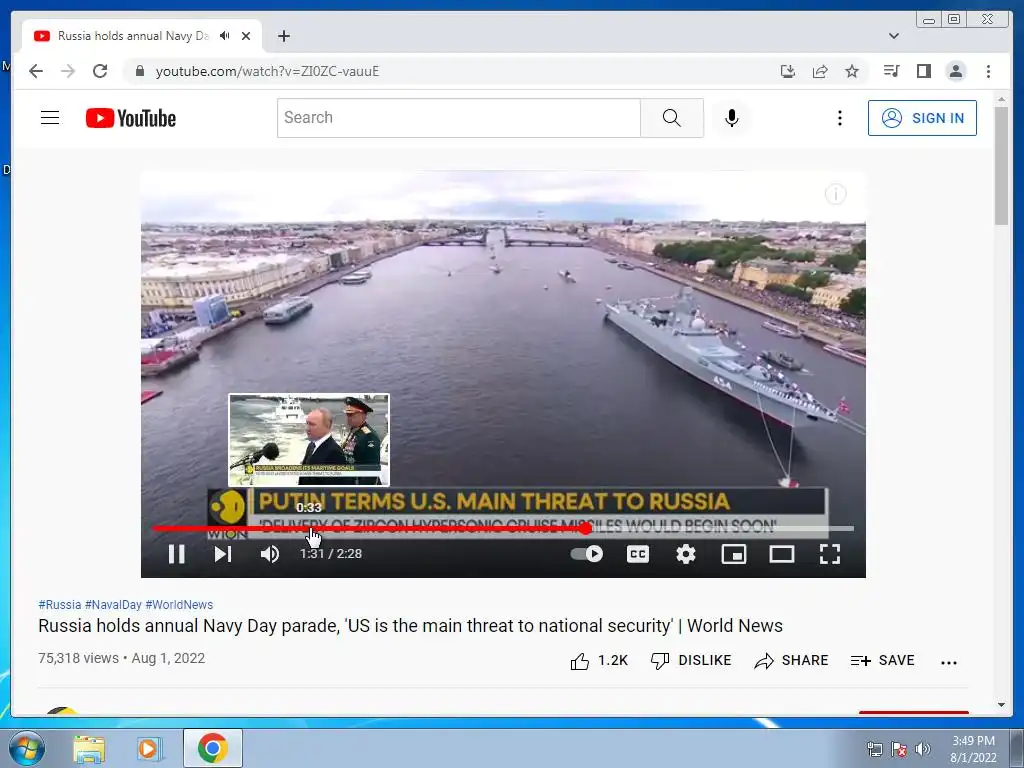This screenshot has height=768, width=1024.
Task: Install app icon in address bar
Action: point(788,71)
